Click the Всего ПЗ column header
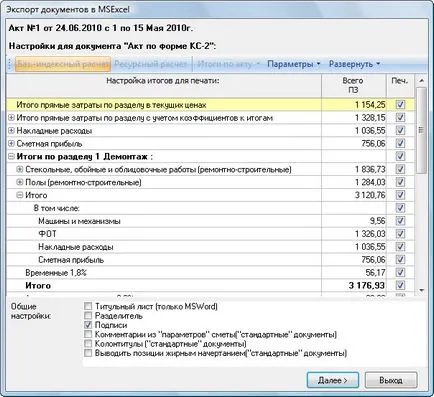The width and height of the screenshot is (434, 397). click(353, 86)
